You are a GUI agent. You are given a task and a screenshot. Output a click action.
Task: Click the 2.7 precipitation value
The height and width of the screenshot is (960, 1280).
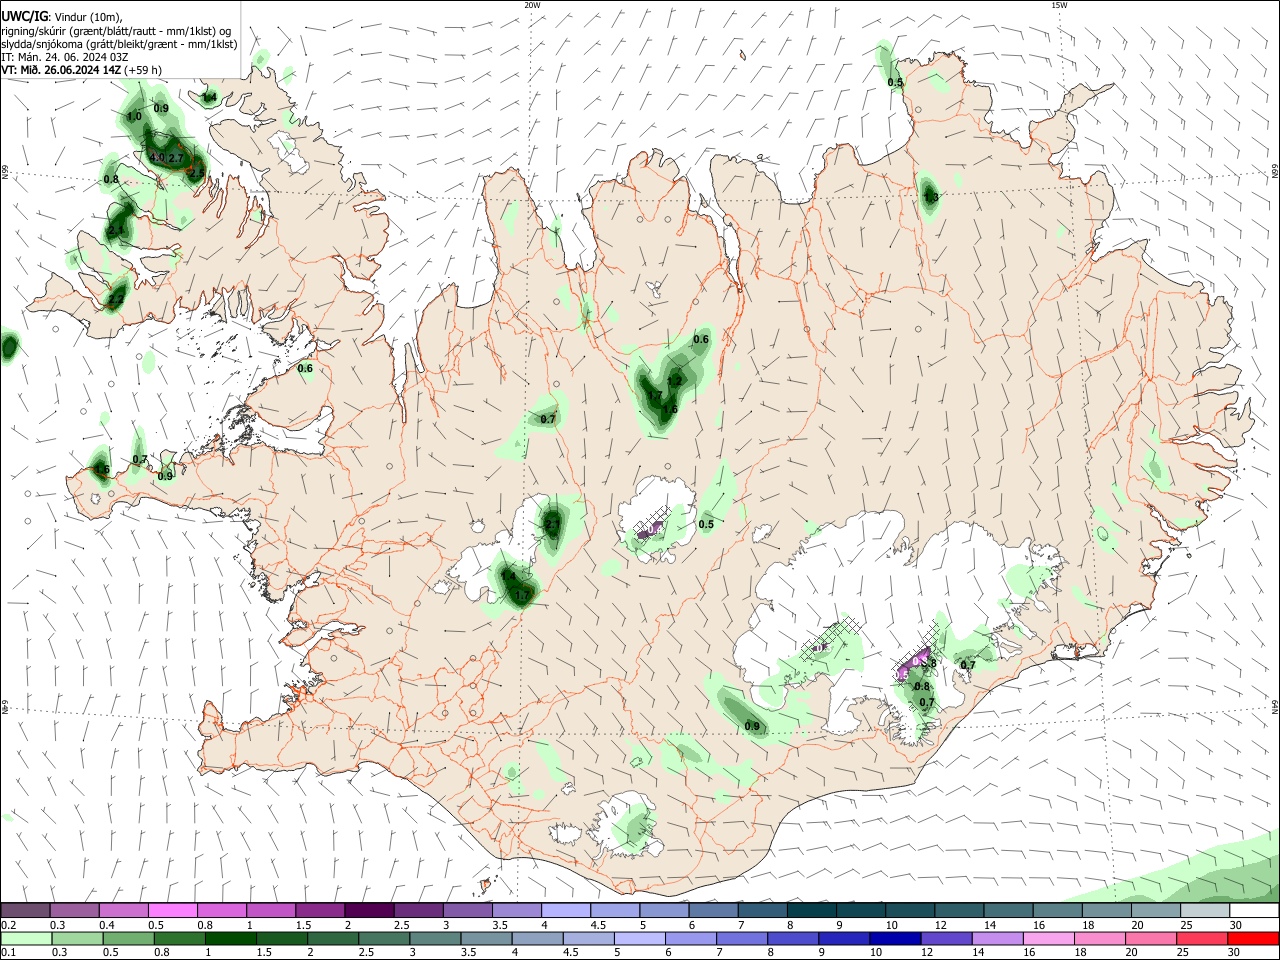176,158
